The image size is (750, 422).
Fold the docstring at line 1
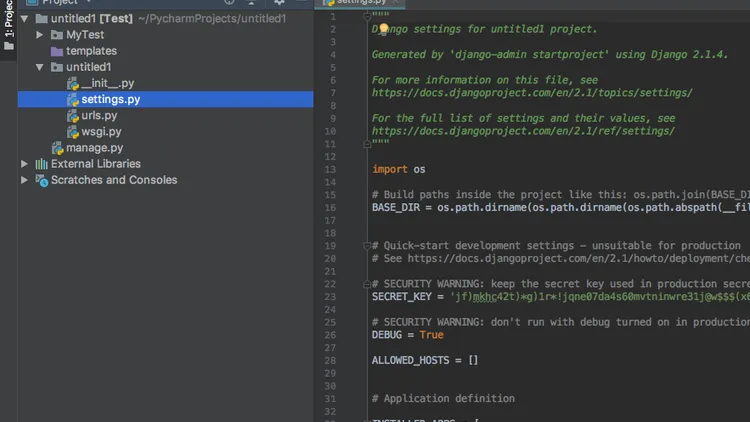[367, 17]
